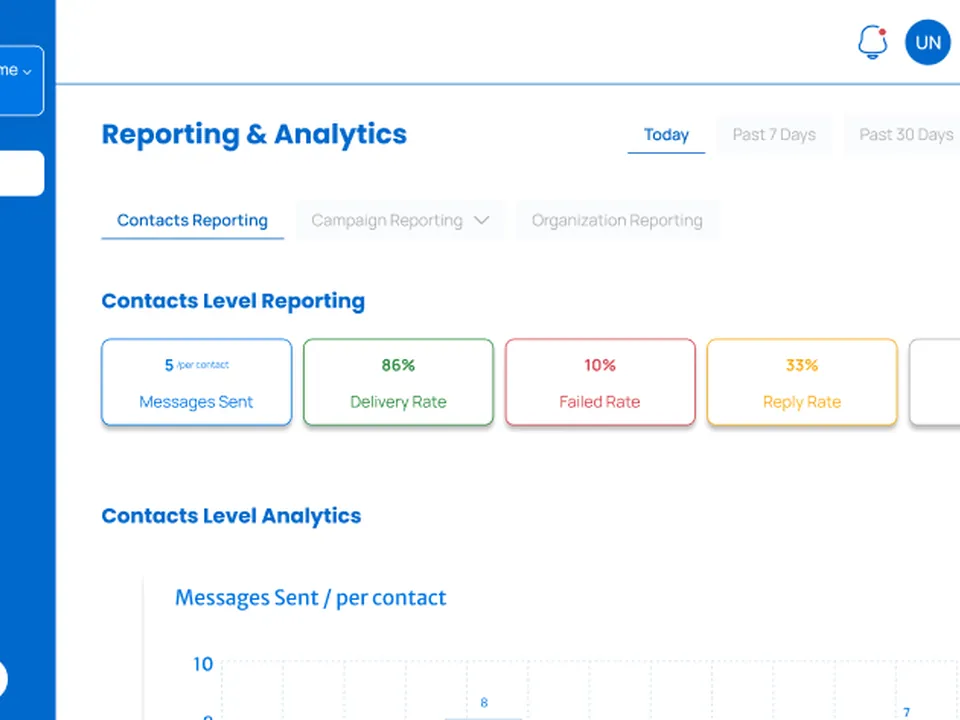960x720 pixels.
Task: Switch to the Organization Reporting tab
Action: point(617,220)
